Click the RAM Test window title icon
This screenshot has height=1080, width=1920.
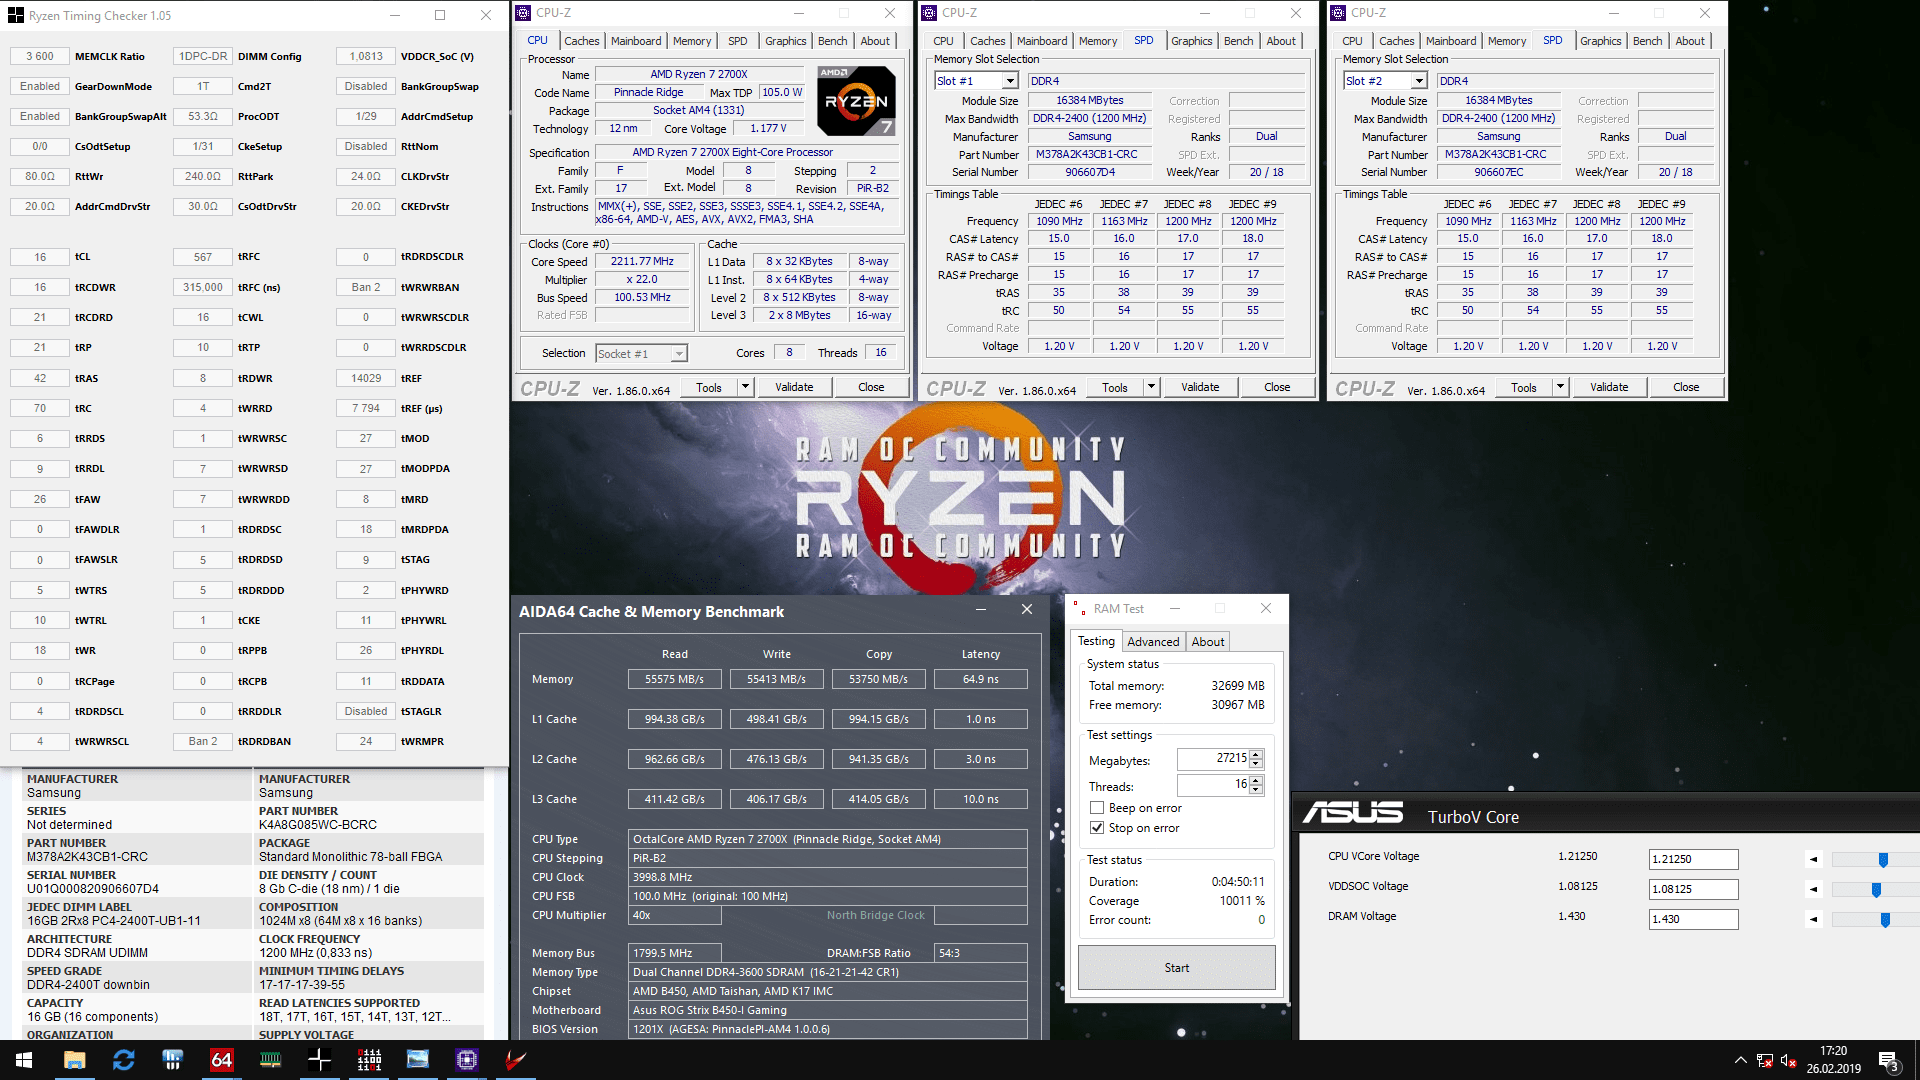[1080, 608]
